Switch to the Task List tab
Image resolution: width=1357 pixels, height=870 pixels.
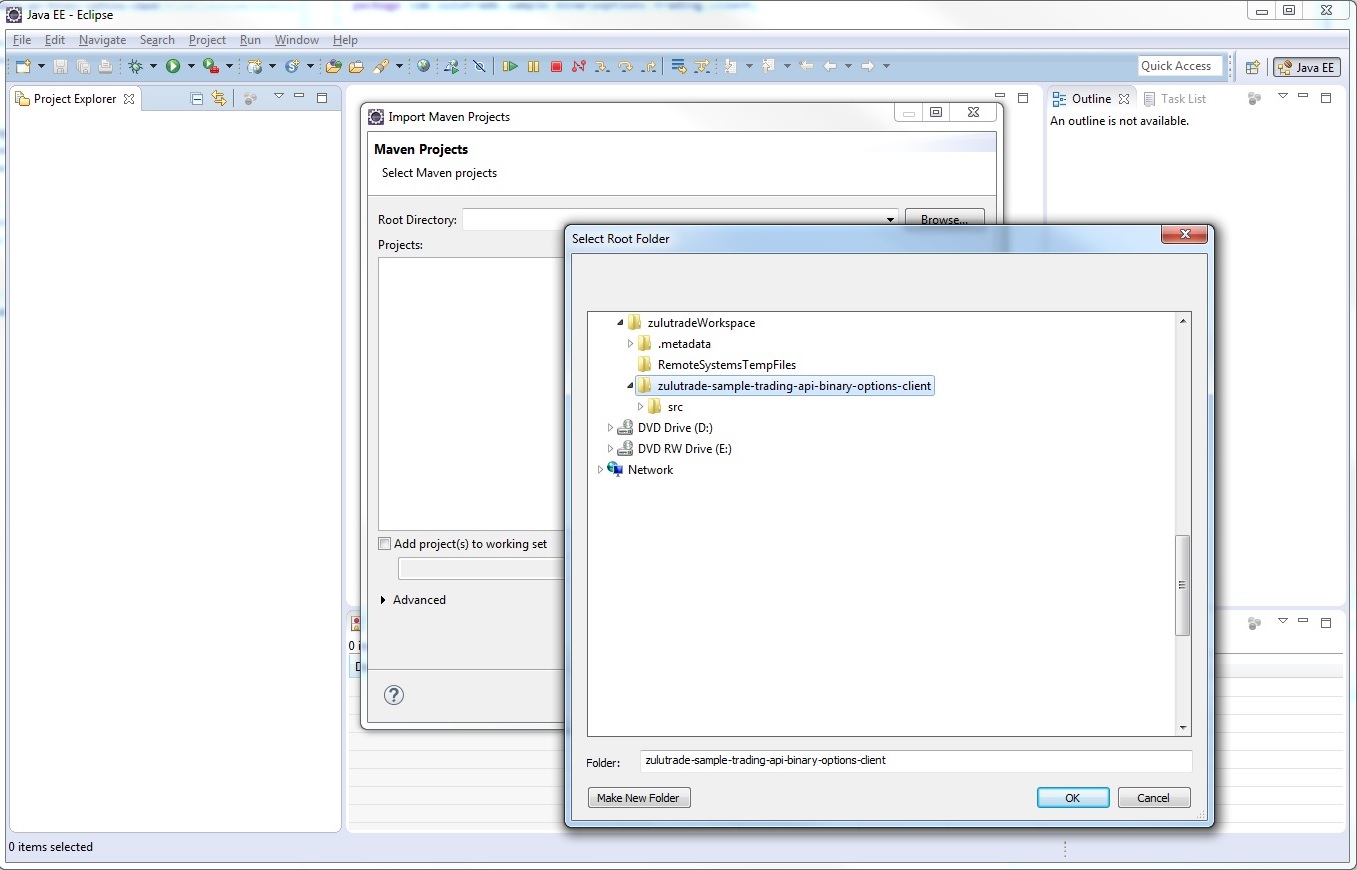[1183, 99]
